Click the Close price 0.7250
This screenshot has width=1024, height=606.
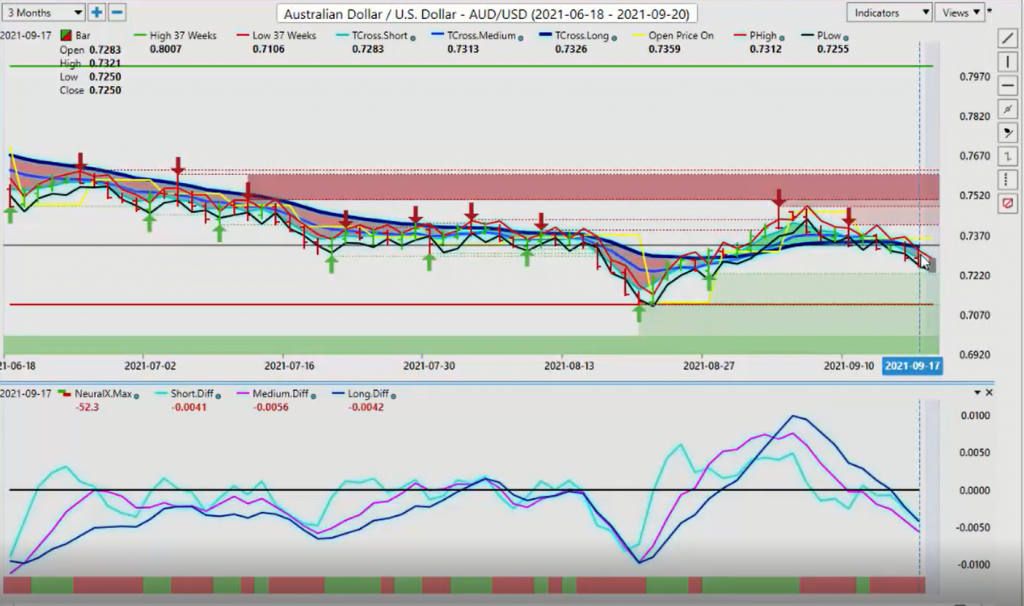click(x=105, y=90)
